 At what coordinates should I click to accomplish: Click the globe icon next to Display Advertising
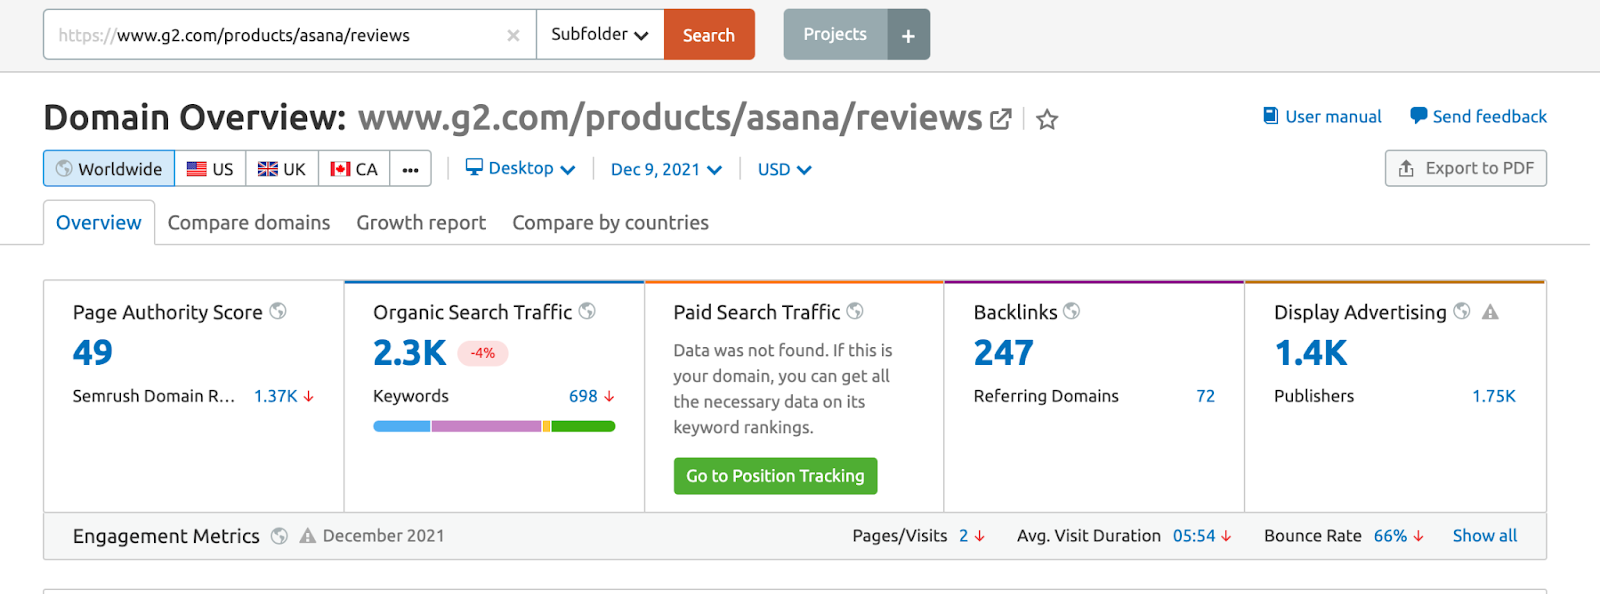[1462, 311]
